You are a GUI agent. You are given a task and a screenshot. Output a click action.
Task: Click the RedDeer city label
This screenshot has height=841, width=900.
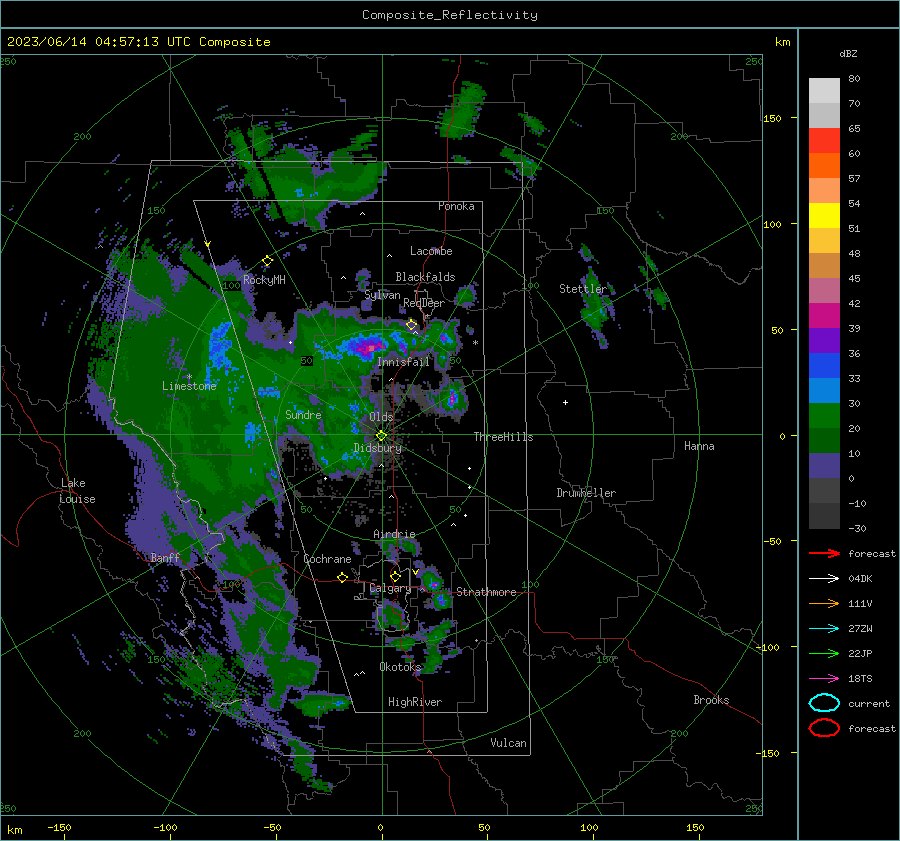click(424, 303)
